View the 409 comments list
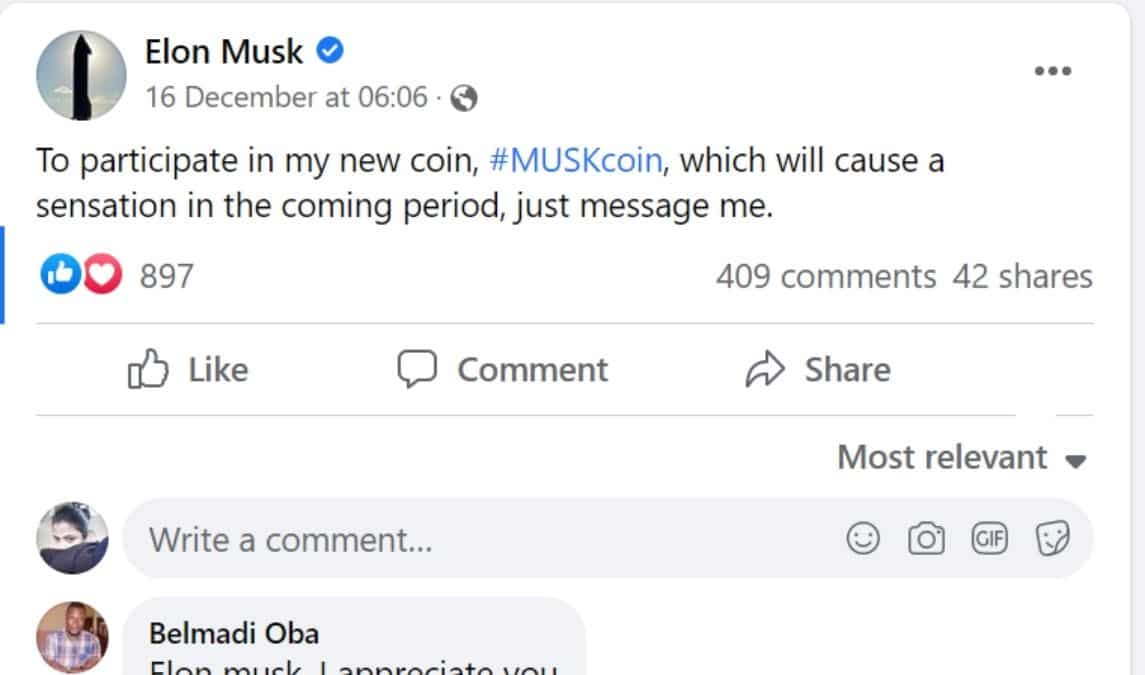 pyautogui.click(x=826, y=276)
